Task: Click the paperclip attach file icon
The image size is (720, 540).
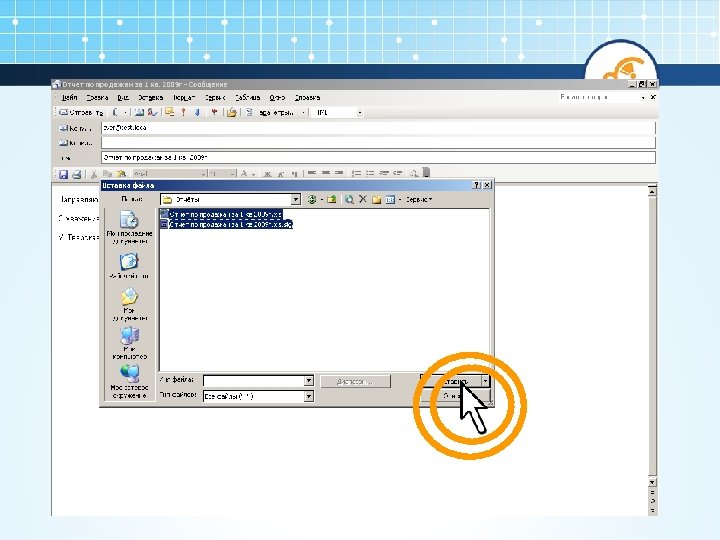Action: (x=115, y=112)
